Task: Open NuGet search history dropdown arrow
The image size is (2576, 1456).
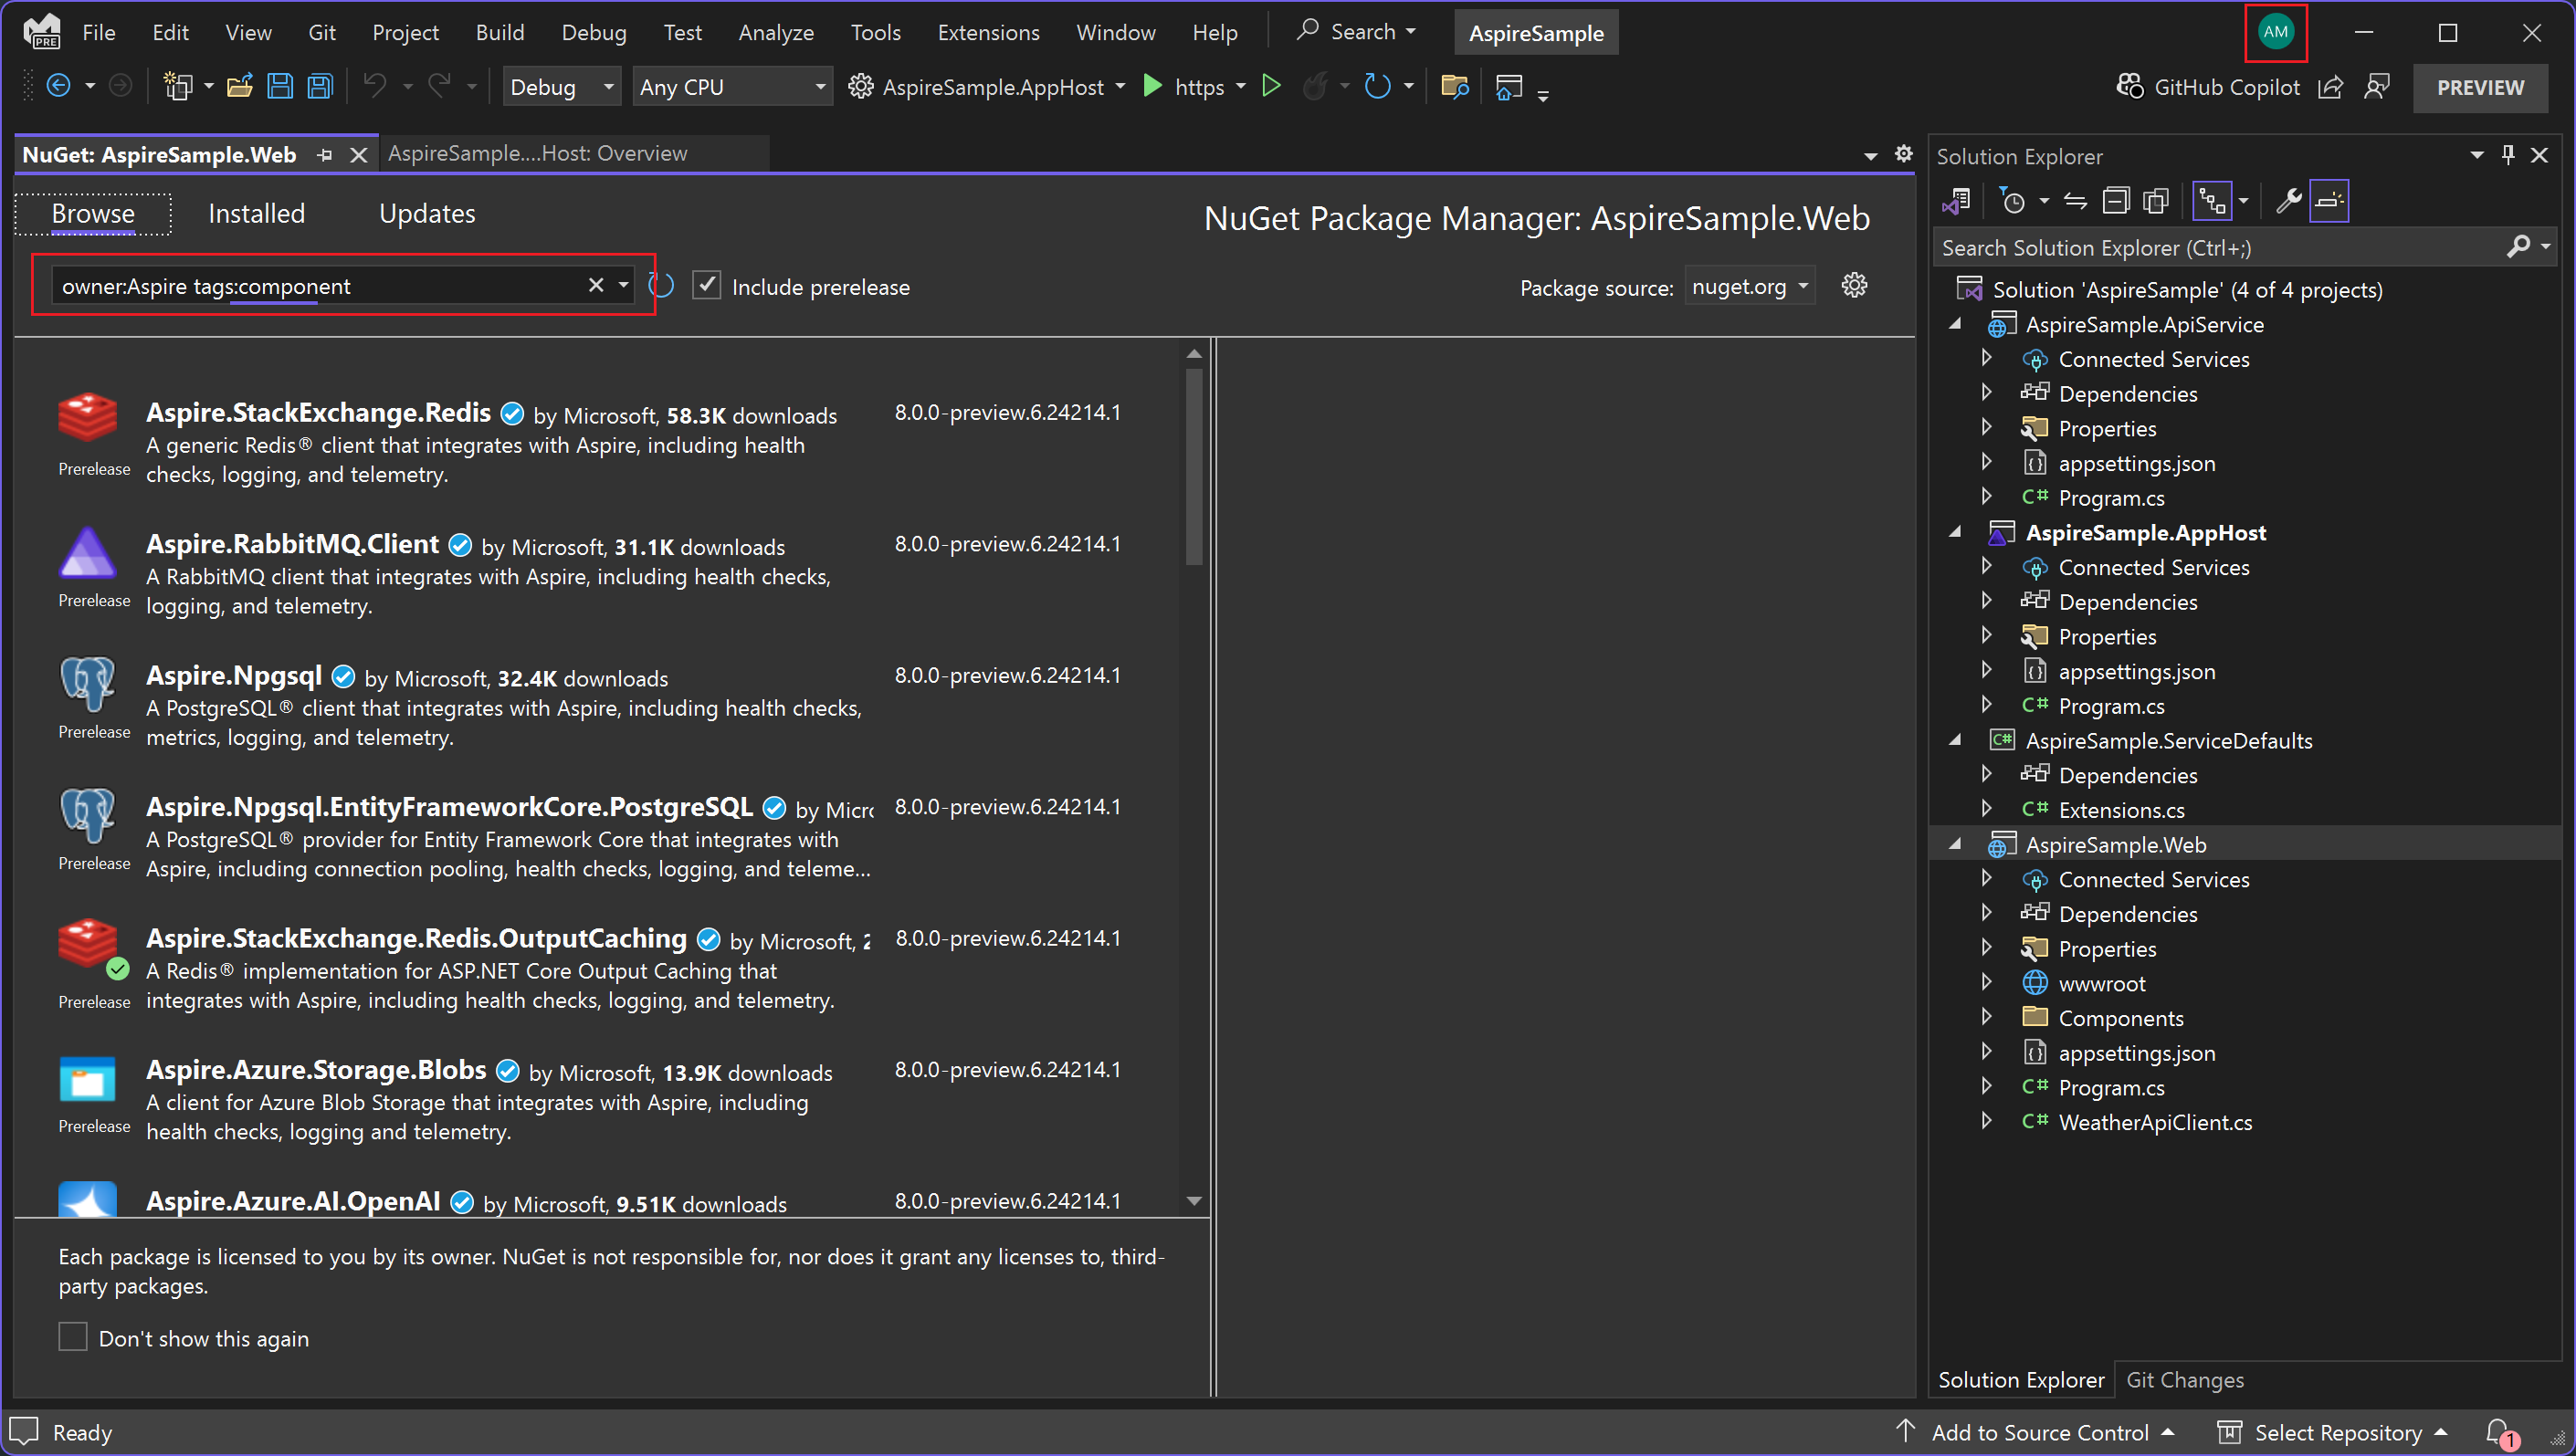Action: [x=624, y=285]
